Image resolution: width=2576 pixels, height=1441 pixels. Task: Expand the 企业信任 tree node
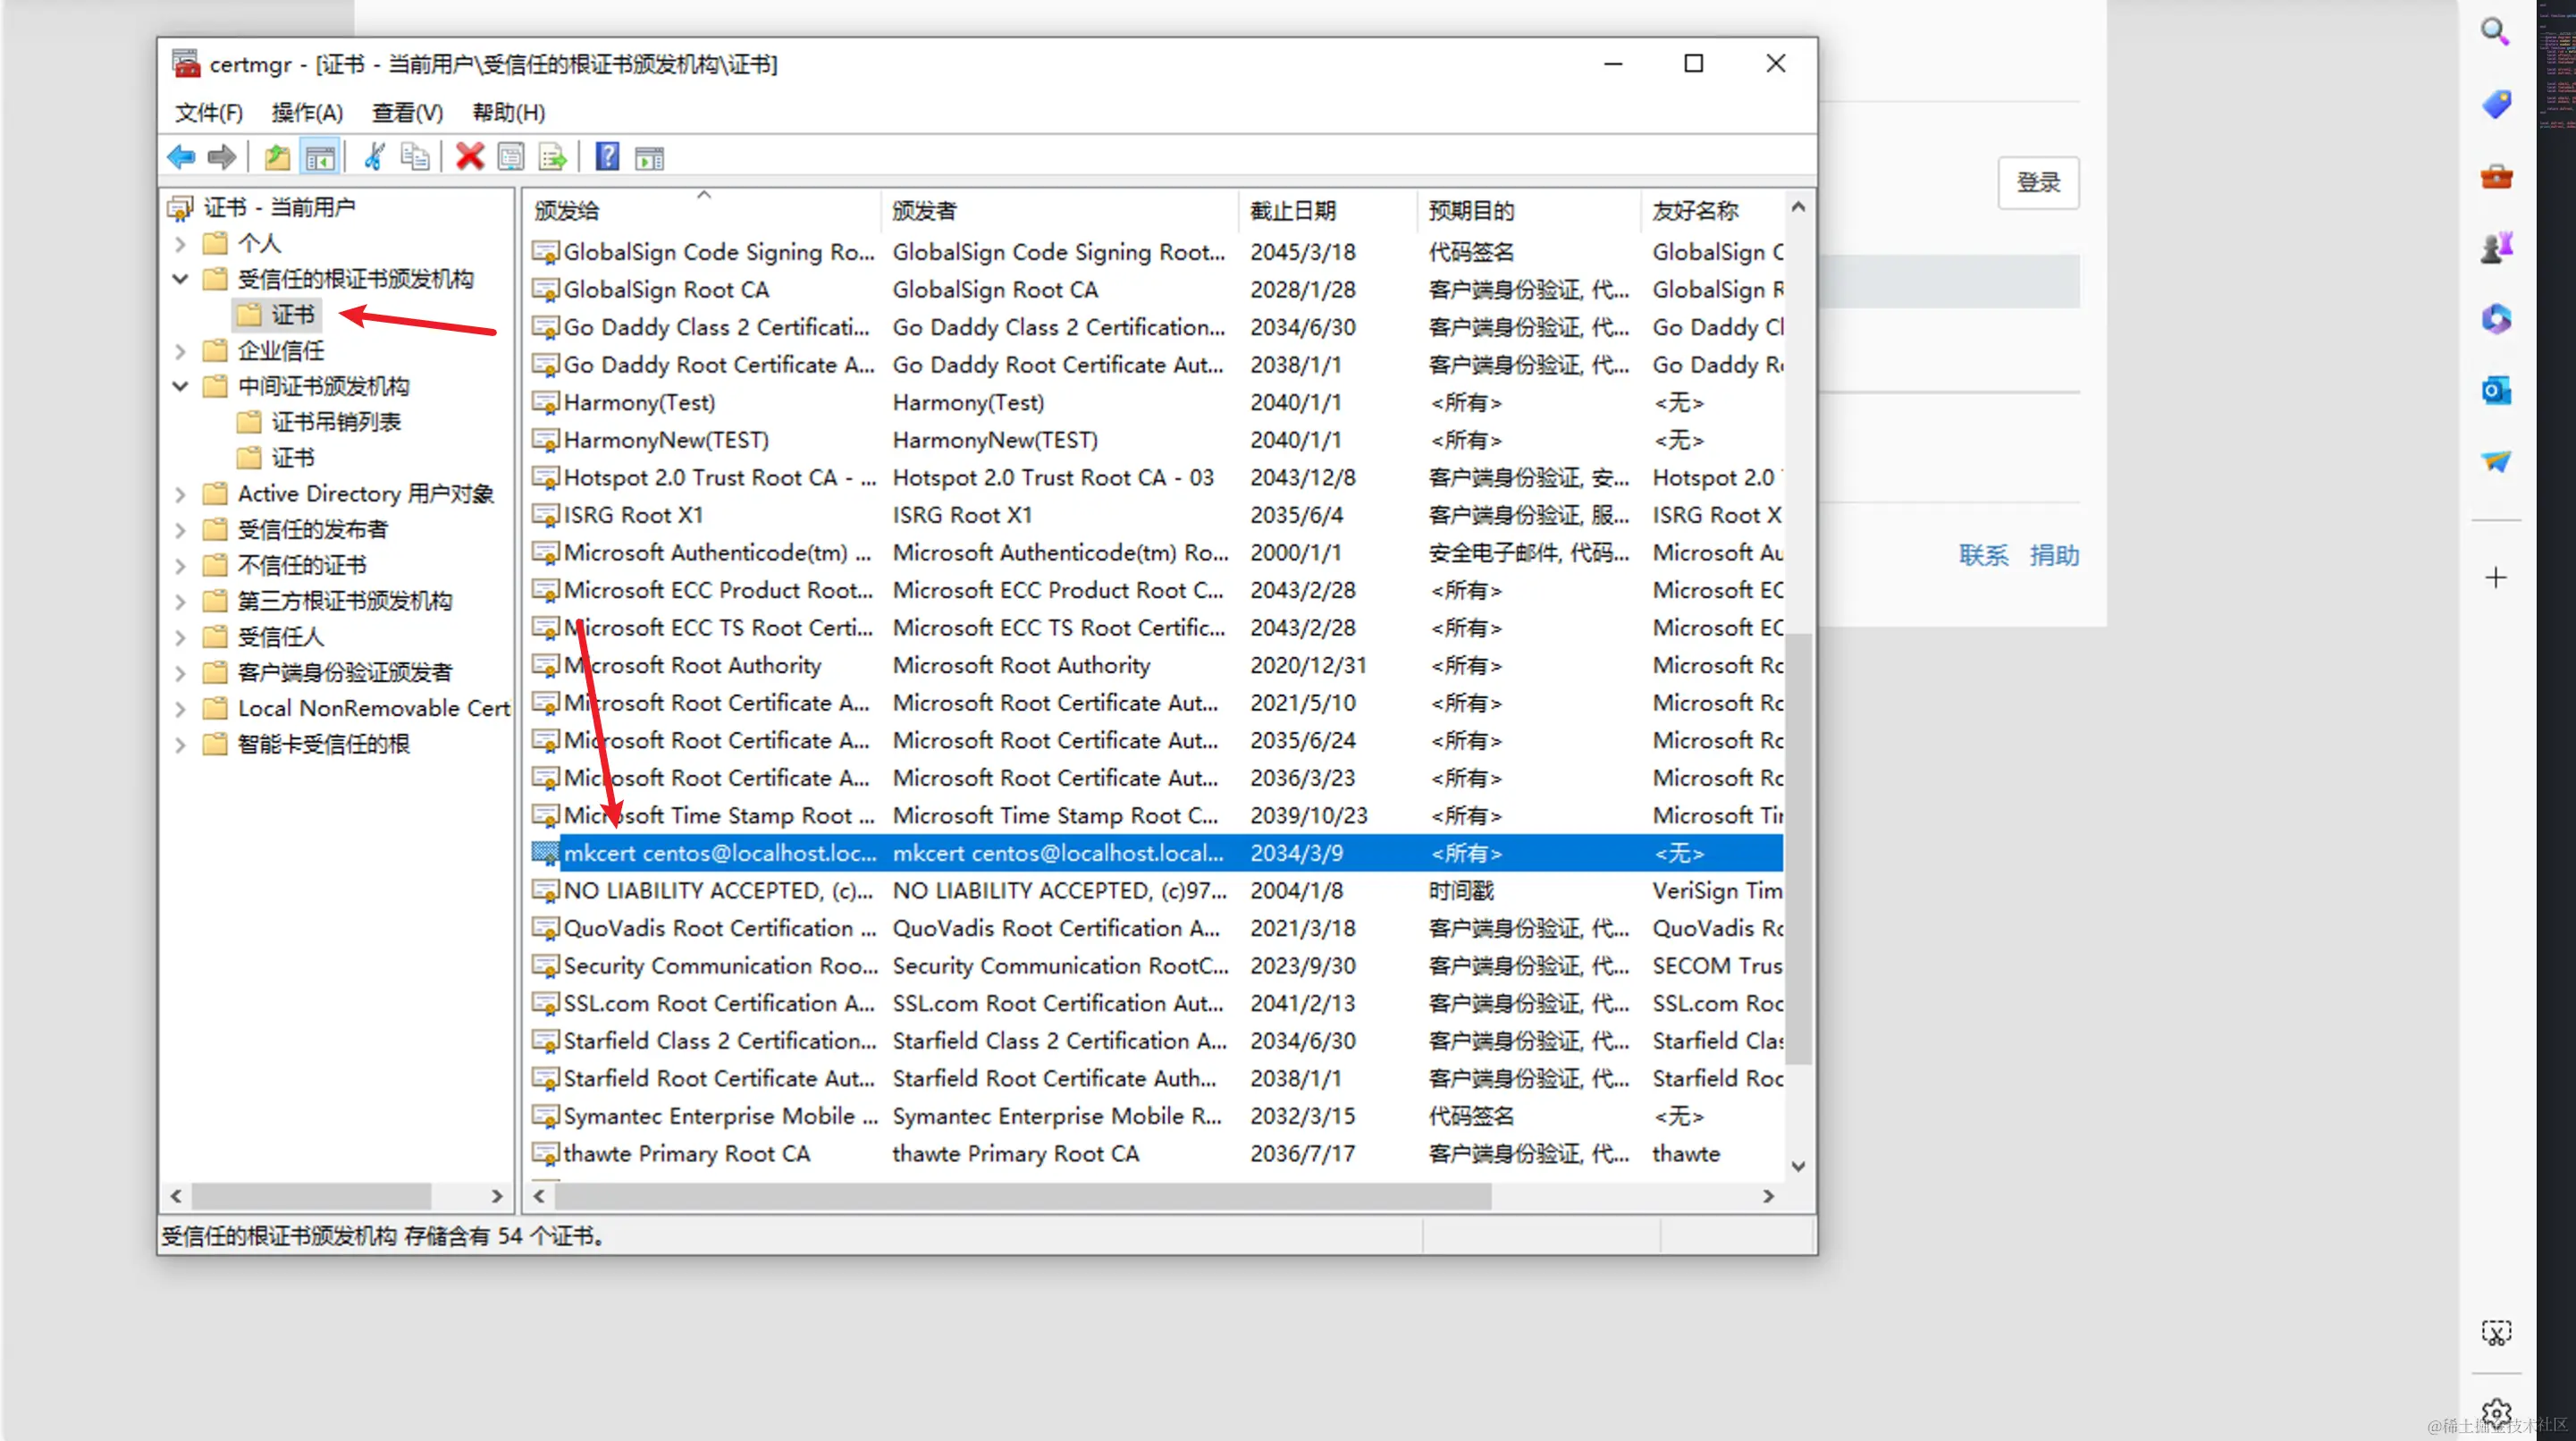point(180,351)
